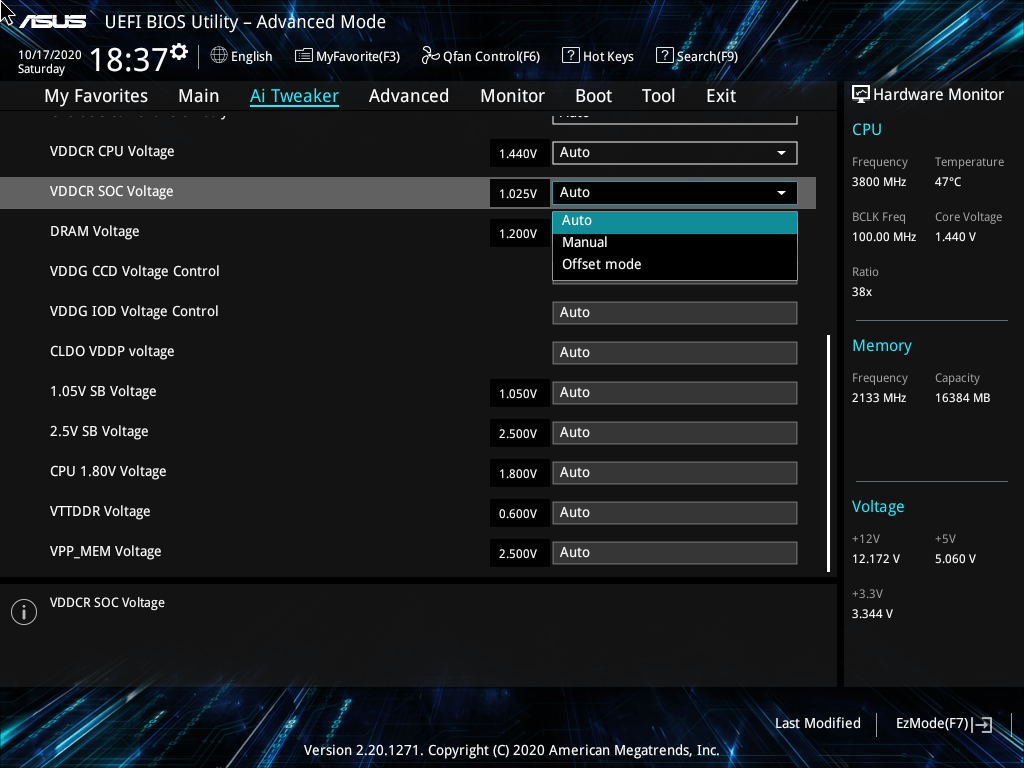Click the 1.05V SB Voltage Auto field
Image resolution: width=1024 pixels, height=768 pixels.
(675, 392)
